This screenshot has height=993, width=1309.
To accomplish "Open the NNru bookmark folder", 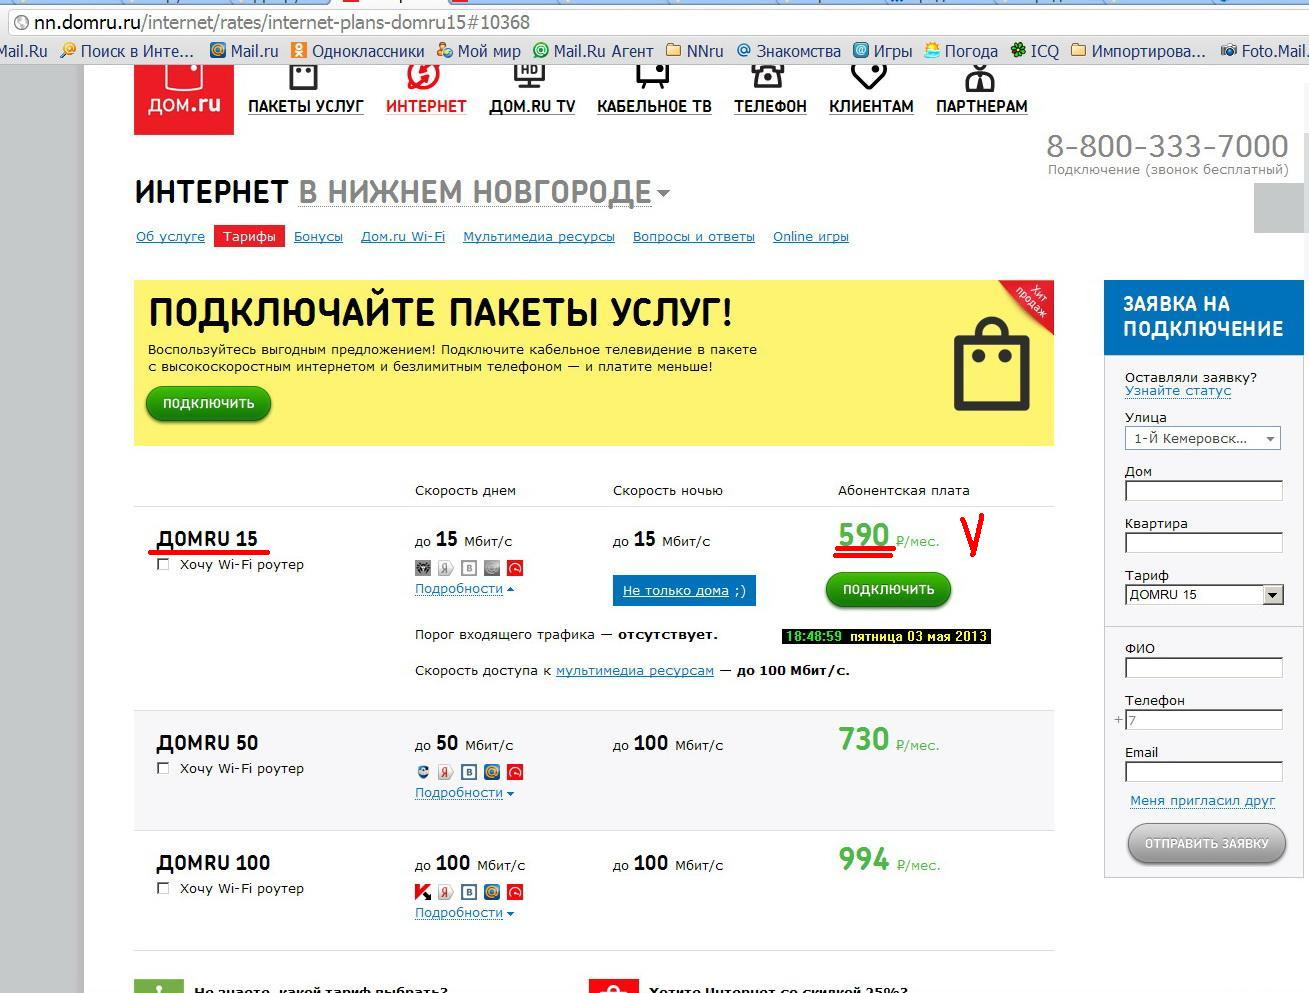I will [x=694, y=51].
